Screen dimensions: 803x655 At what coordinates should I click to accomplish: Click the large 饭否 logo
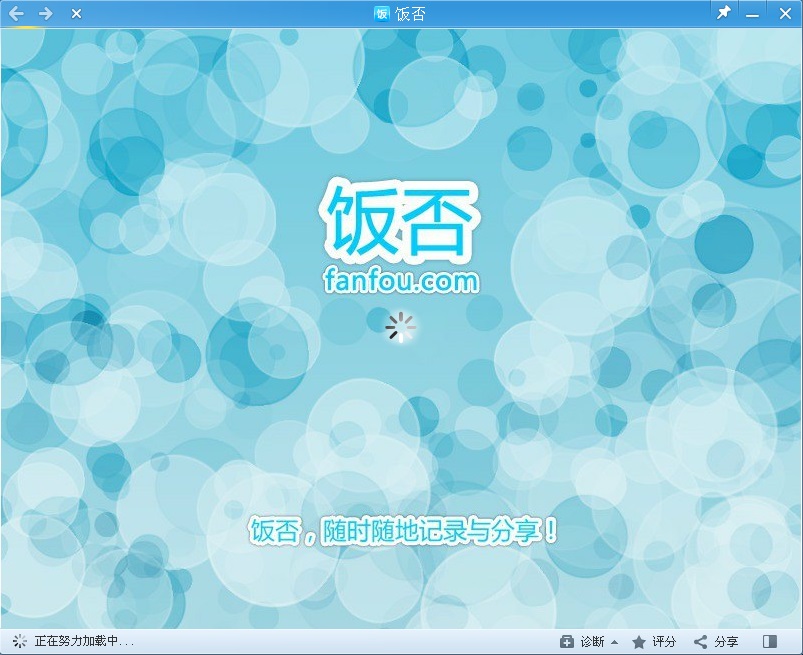(x=400, y=221)
